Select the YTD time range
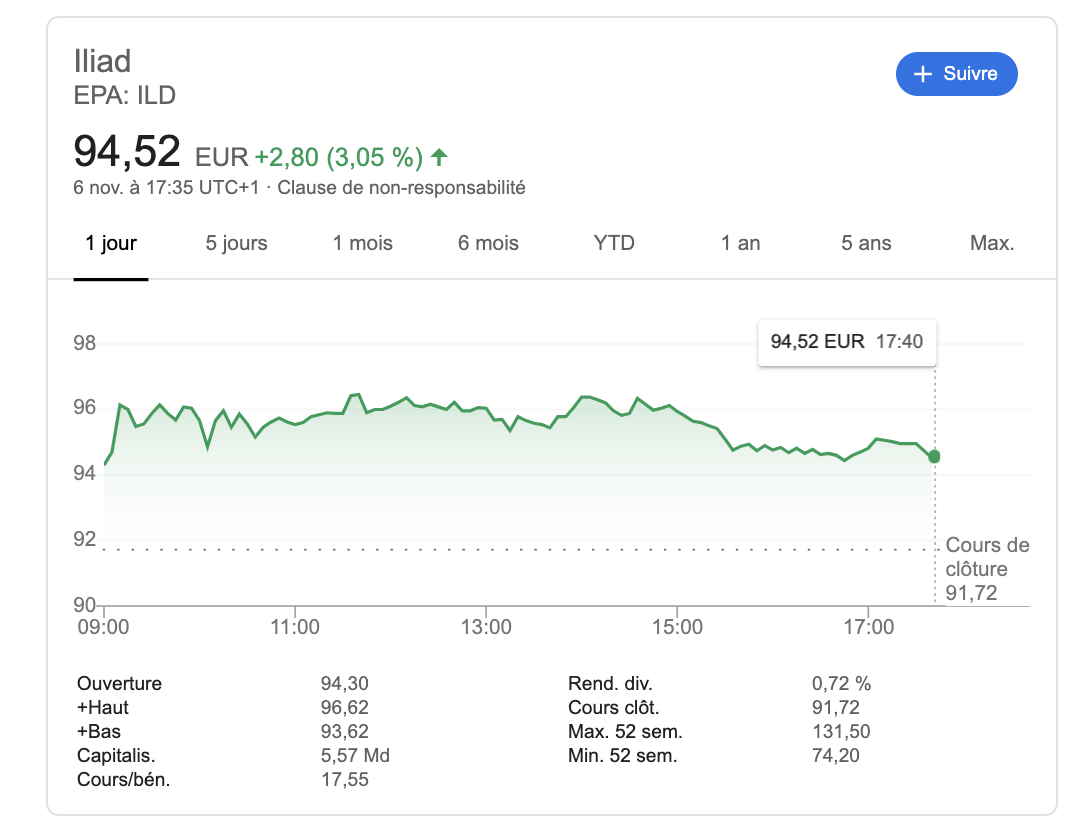Image resolution: width=1076 pixels, height=828 pixels. point(614,243)
